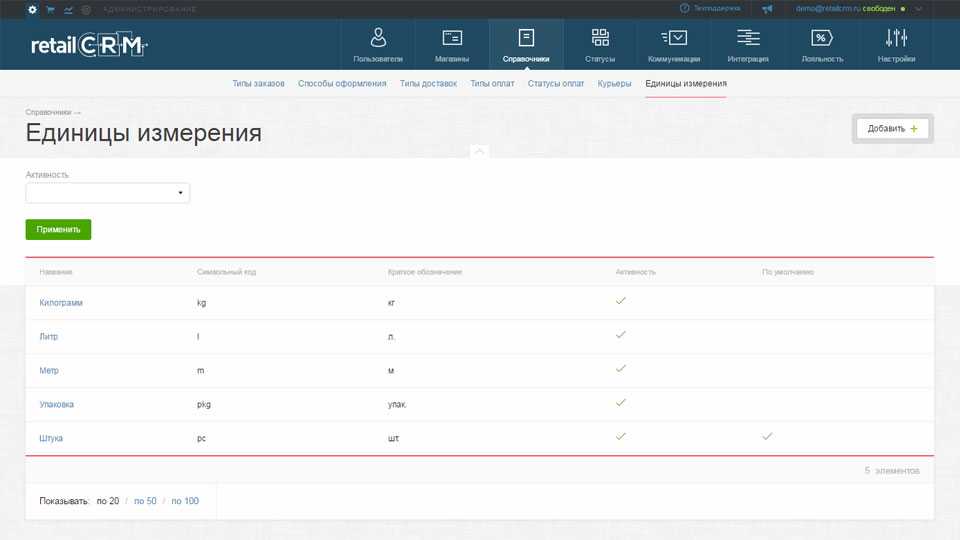
Task: Click activity checkmark in Килограмм row
Action: 621,301
